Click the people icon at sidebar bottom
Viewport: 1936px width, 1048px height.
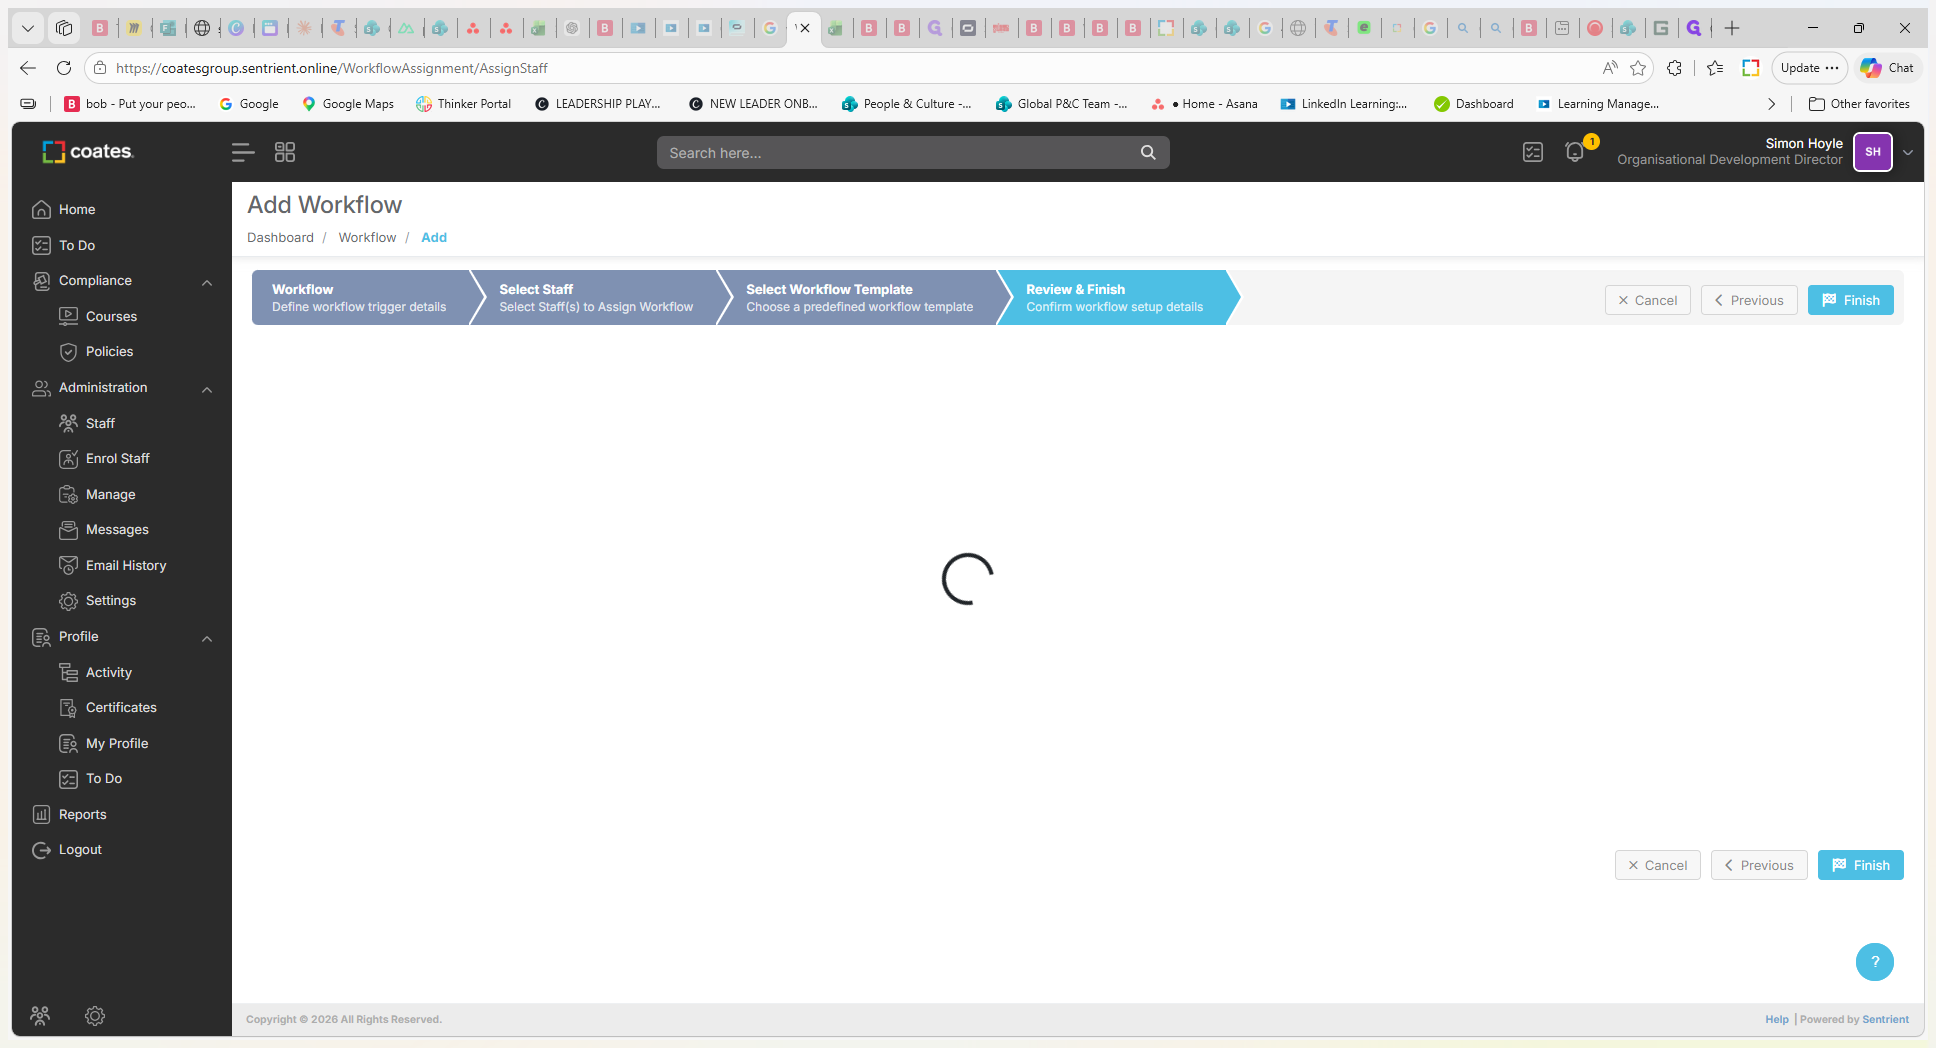40,1016
